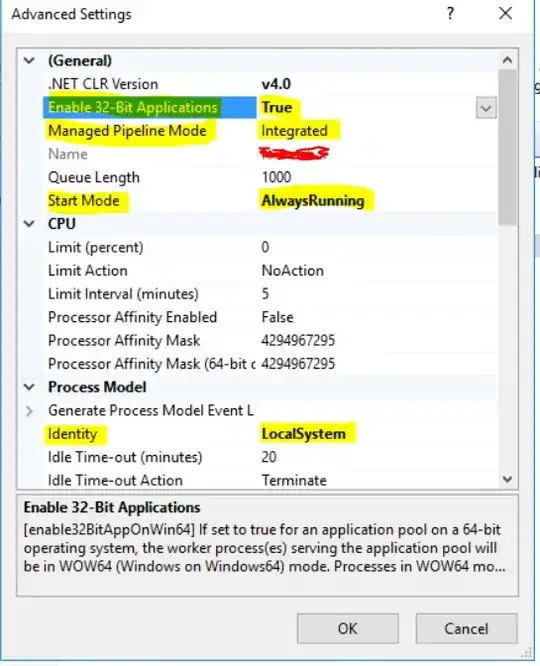540x666 pixels.
Task: Select the Start Mode AlwaysRunning value
Action: [313, 200]
